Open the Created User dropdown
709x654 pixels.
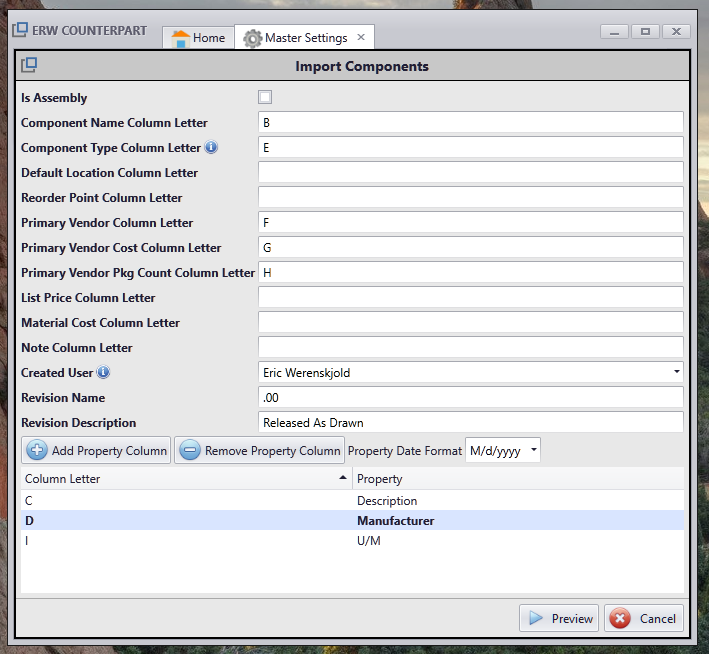tap(676, 372)
